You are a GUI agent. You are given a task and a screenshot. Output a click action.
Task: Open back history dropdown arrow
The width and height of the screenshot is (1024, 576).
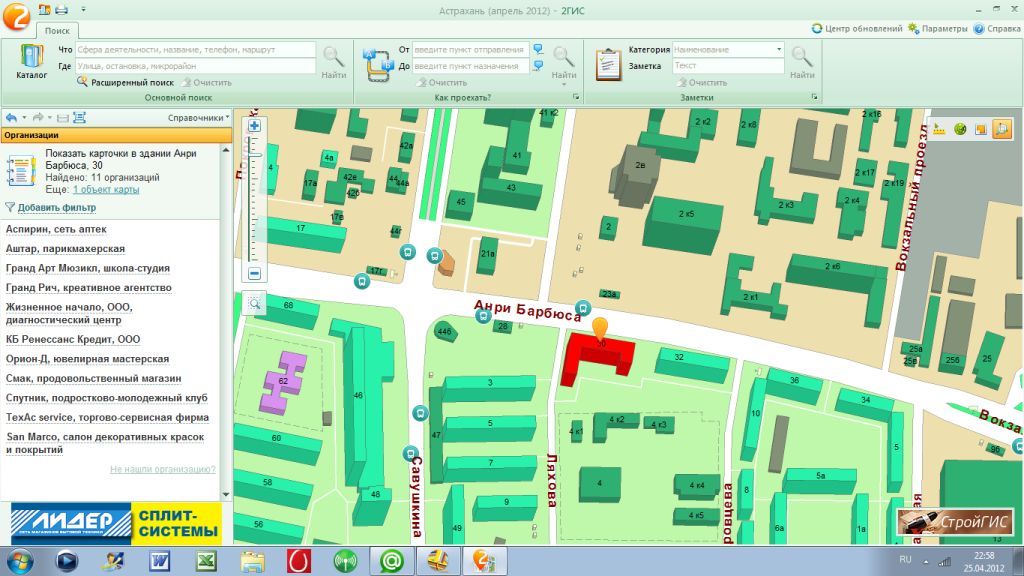click(x=24, y=118)
